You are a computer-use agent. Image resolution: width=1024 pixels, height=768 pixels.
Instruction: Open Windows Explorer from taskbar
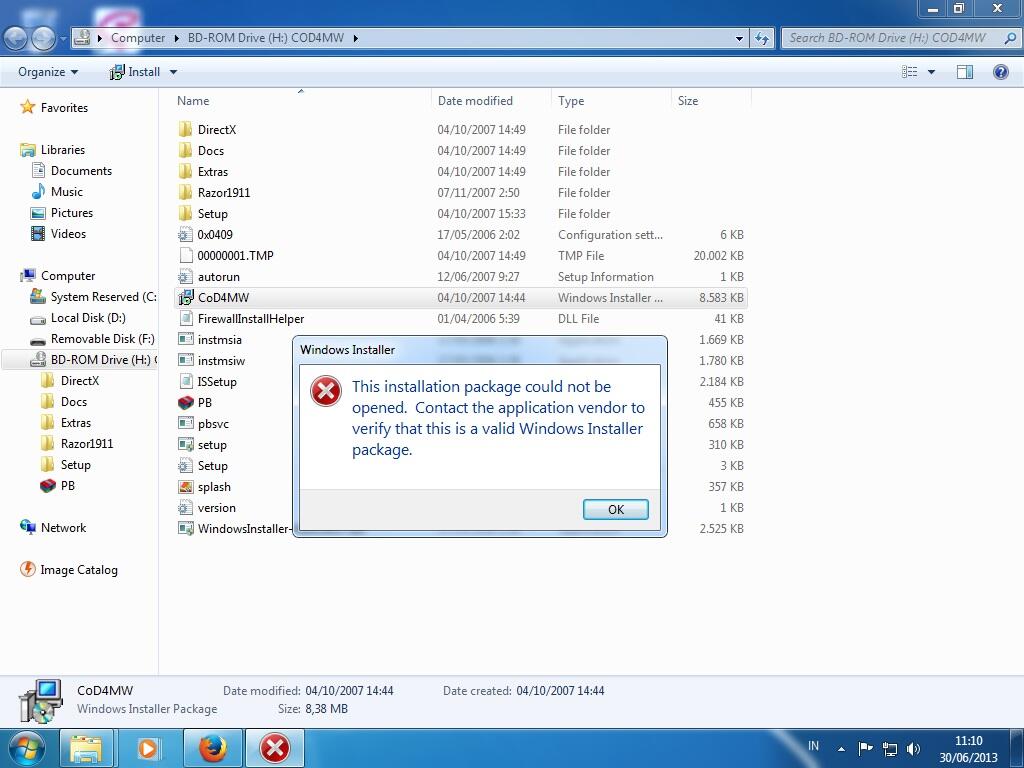86,748
